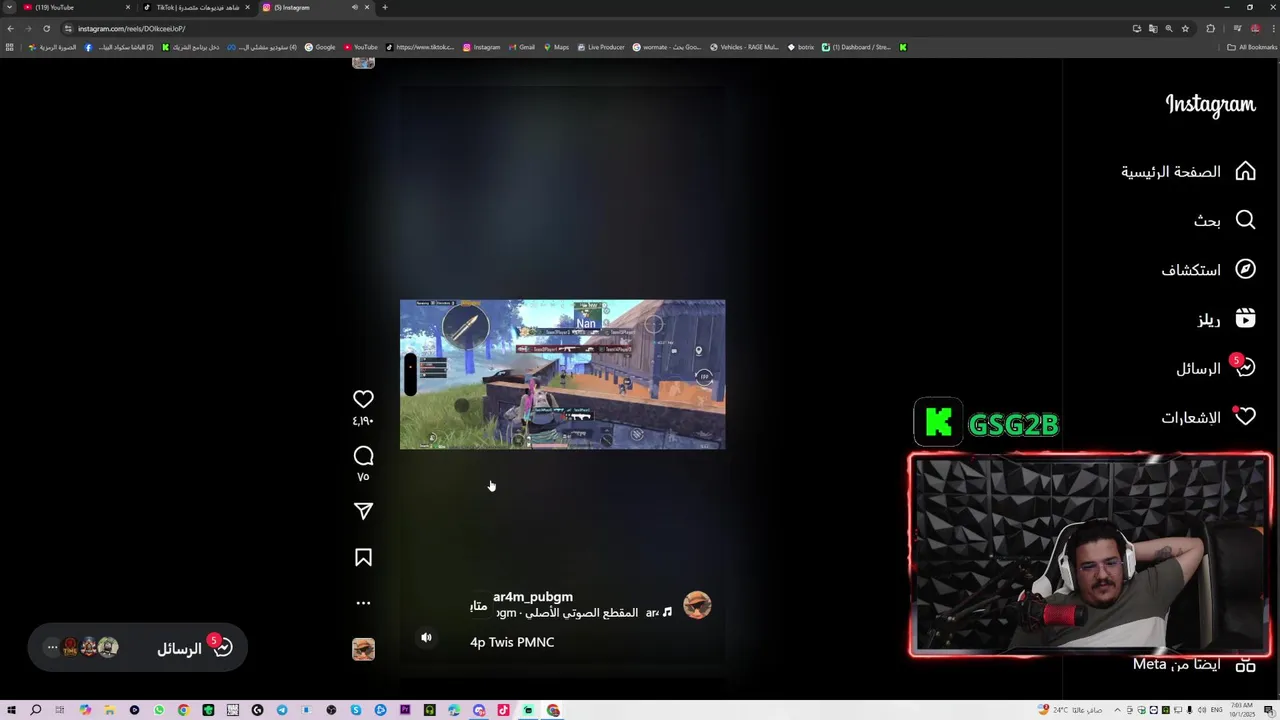Open WhatsApp from the taskbar

tap(159, 710)
